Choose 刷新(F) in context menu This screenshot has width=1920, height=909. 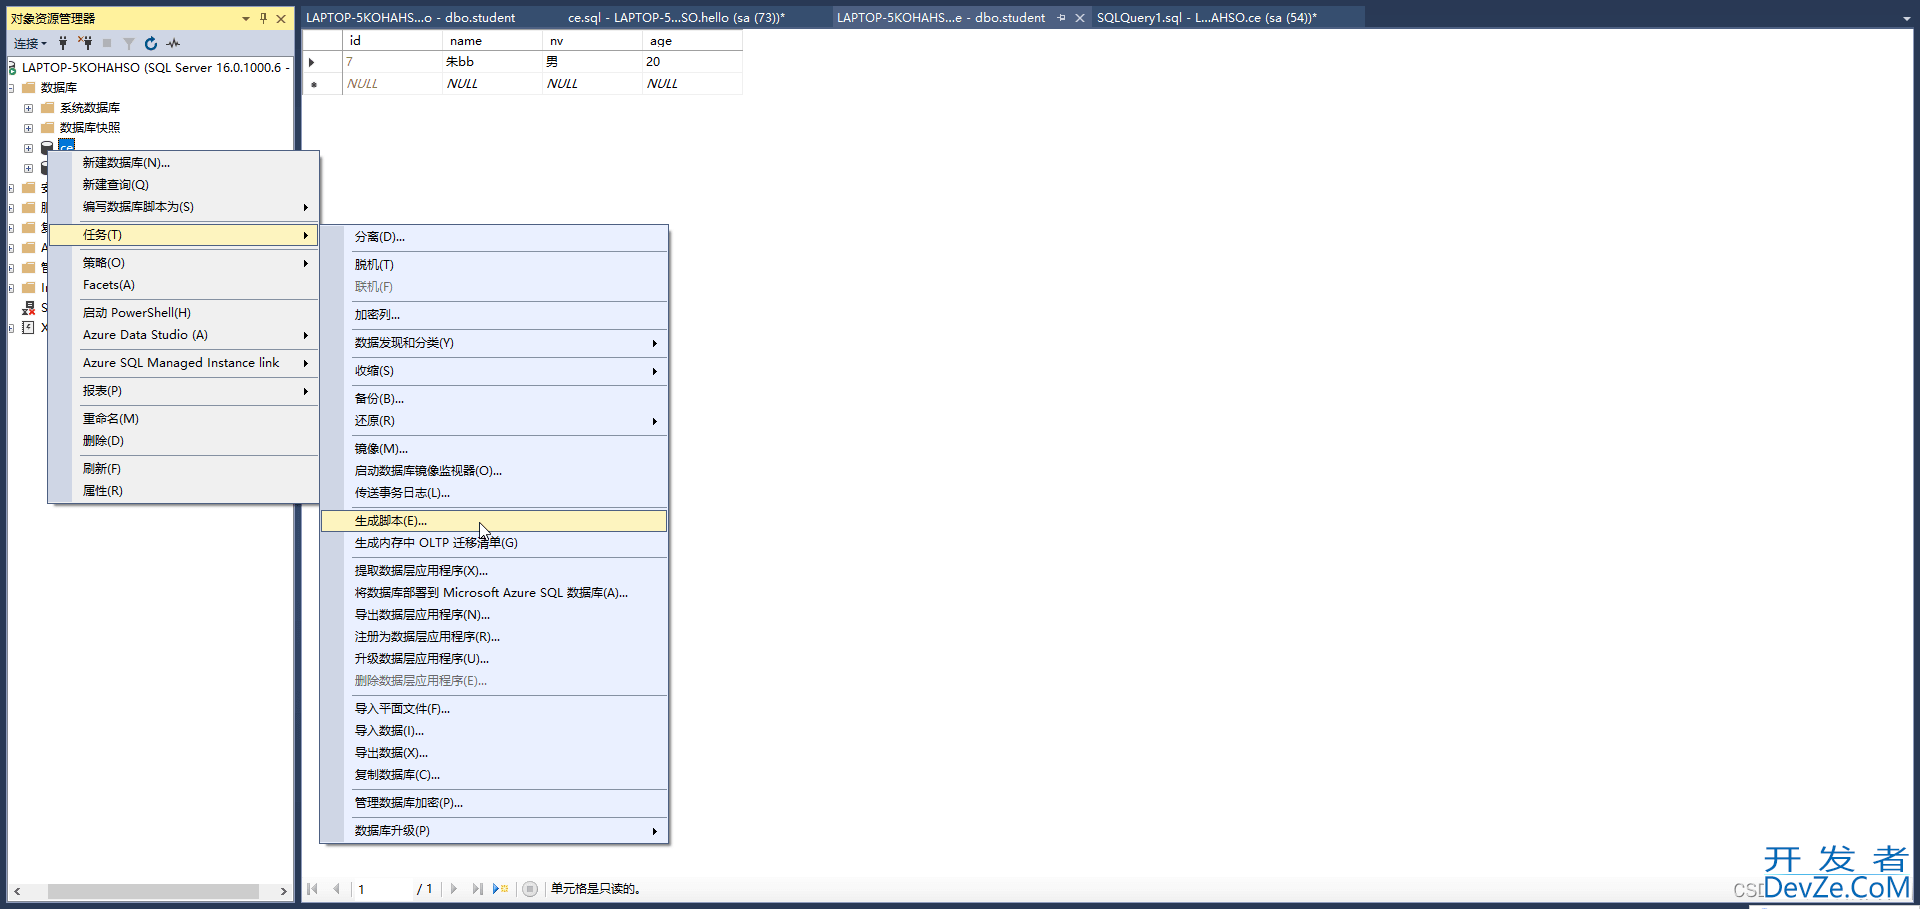coord(184,469)
